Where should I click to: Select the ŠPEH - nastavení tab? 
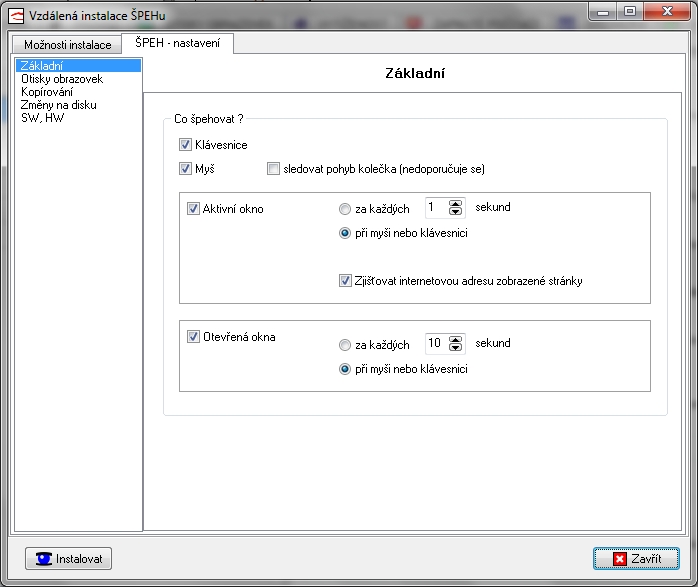tap(177, 43)
